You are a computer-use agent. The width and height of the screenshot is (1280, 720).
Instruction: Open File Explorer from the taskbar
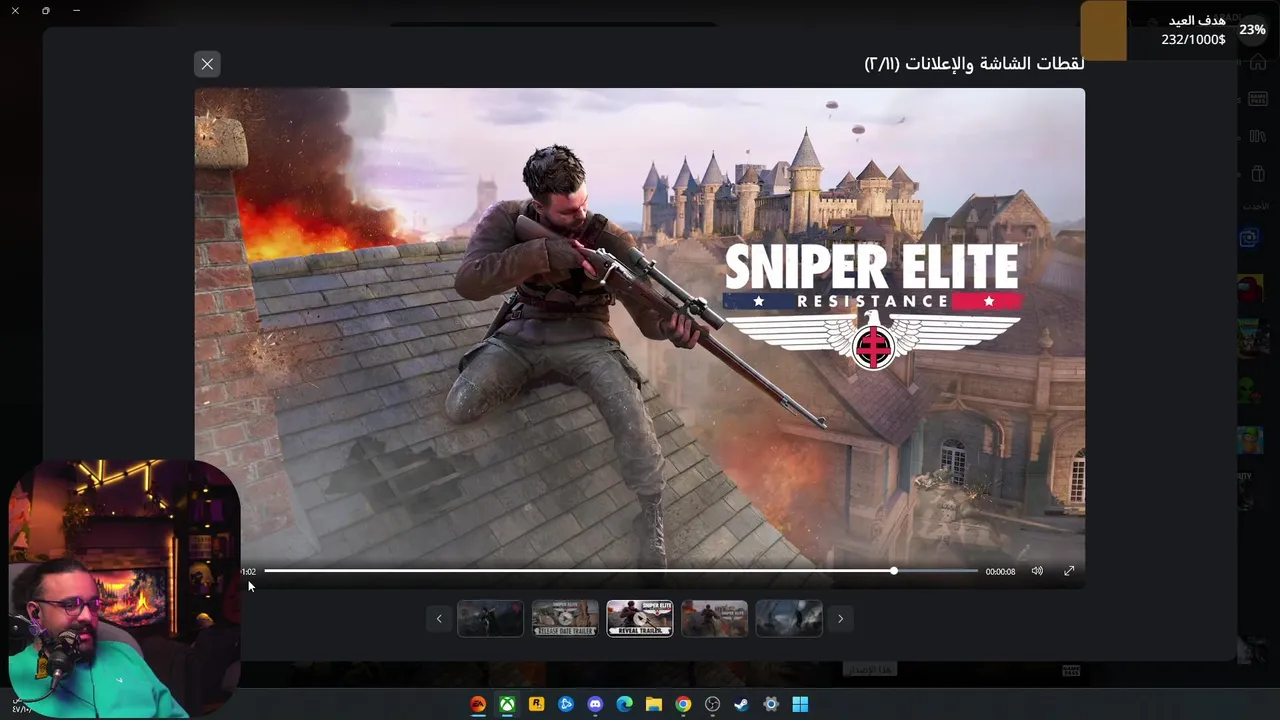(x=654, y=704)
